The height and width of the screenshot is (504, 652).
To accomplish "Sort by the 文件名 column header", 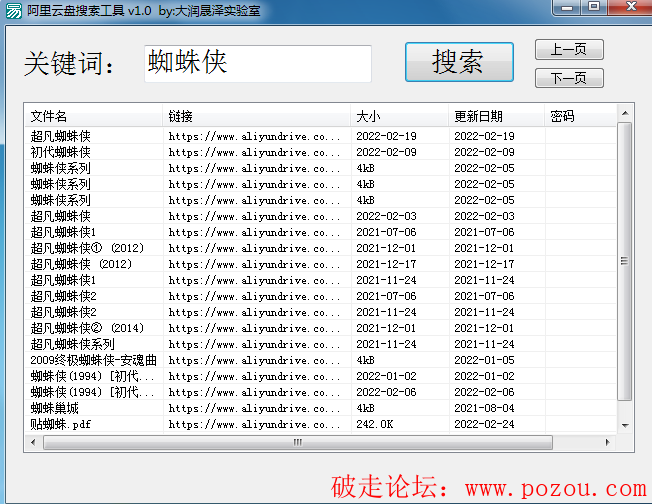I will (94, 116).
